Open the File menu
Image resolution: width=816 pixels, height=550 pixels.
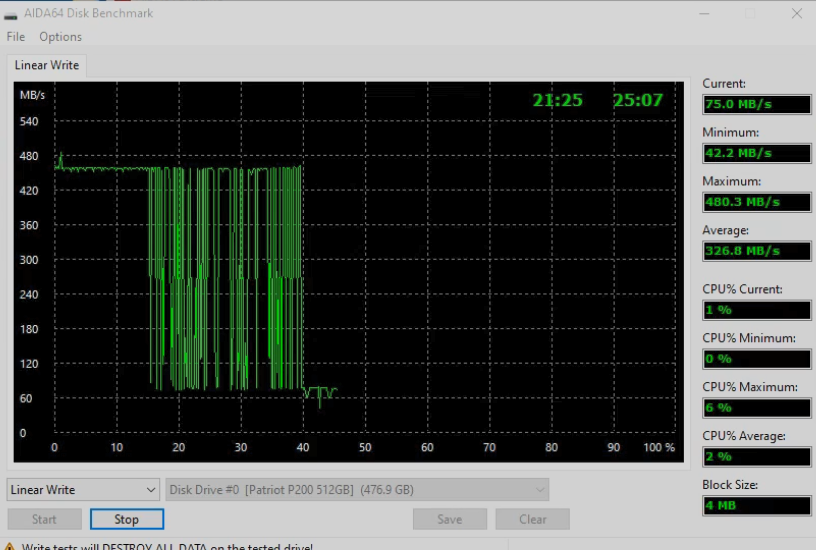tap(16, 37)
